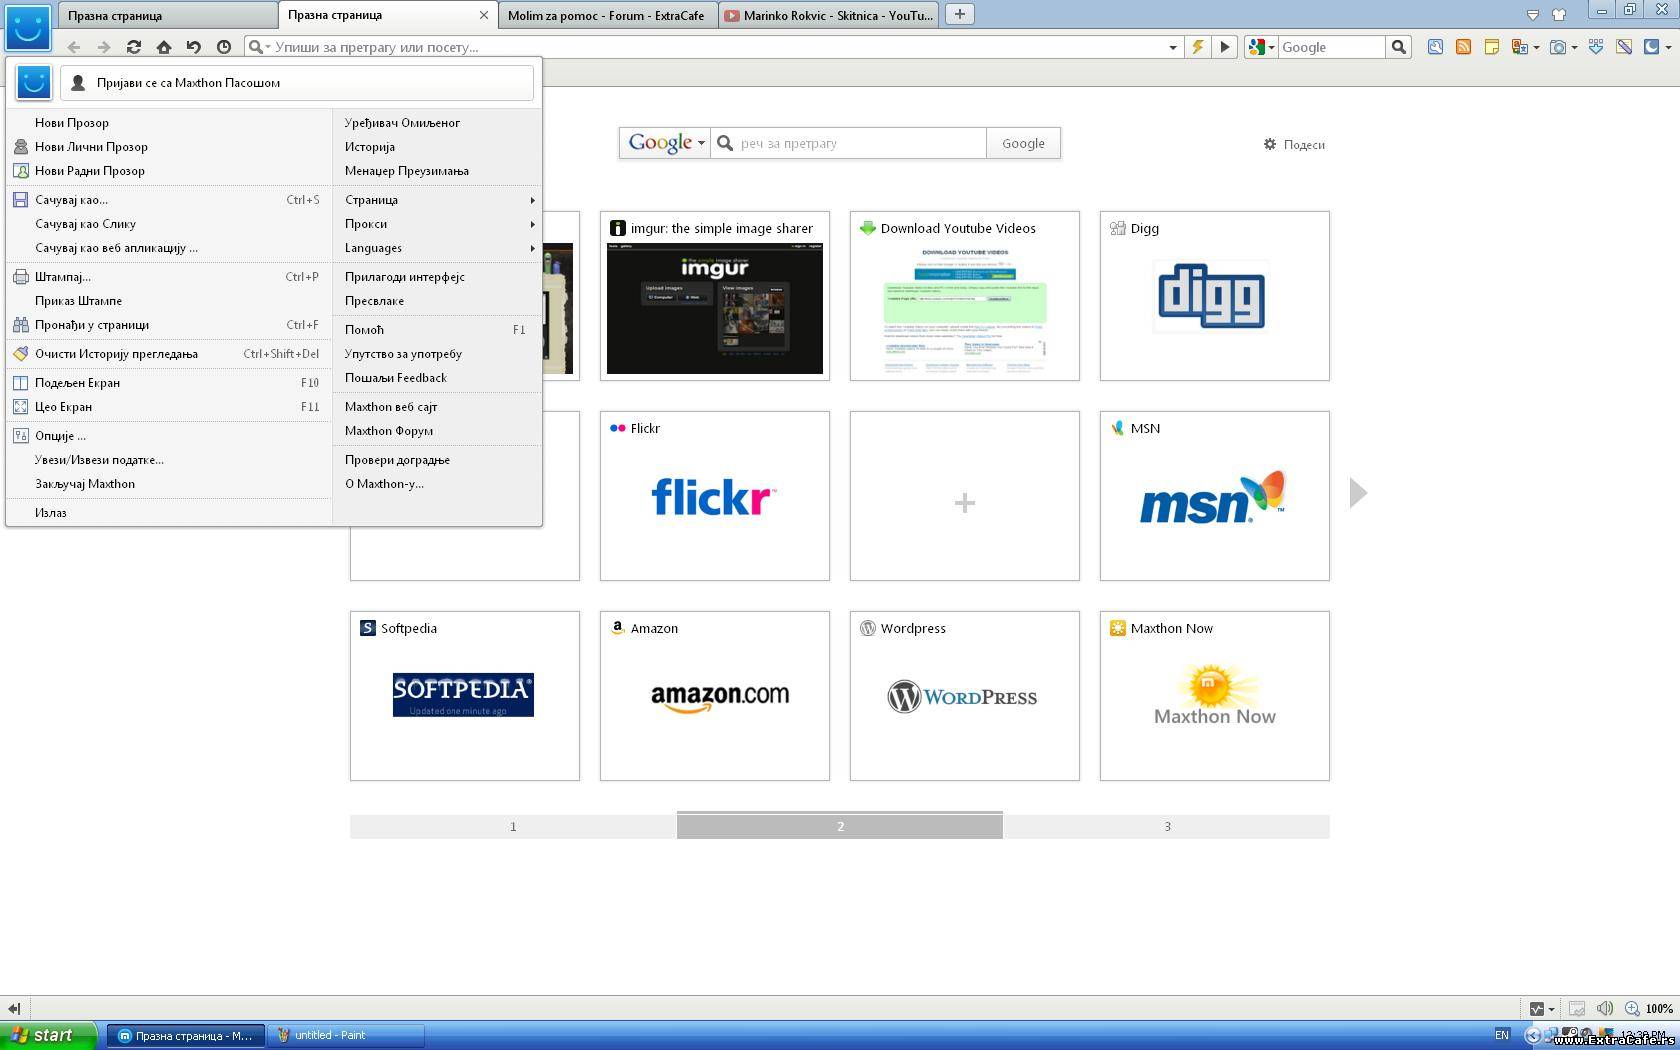The width and height of the screenshot is (1680, 1050).
Task: Open the sticky notes tool icon
Action: 1491,47
